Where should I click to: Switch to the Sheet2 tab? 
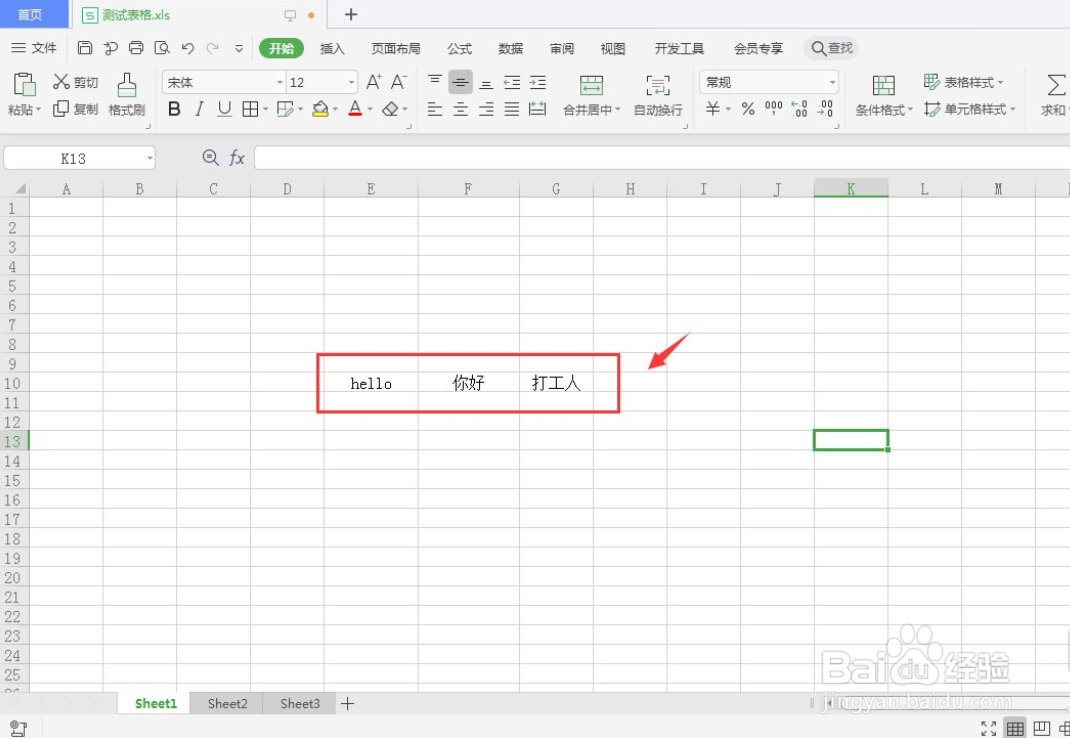pyautogui.click(x=226, y=703)
